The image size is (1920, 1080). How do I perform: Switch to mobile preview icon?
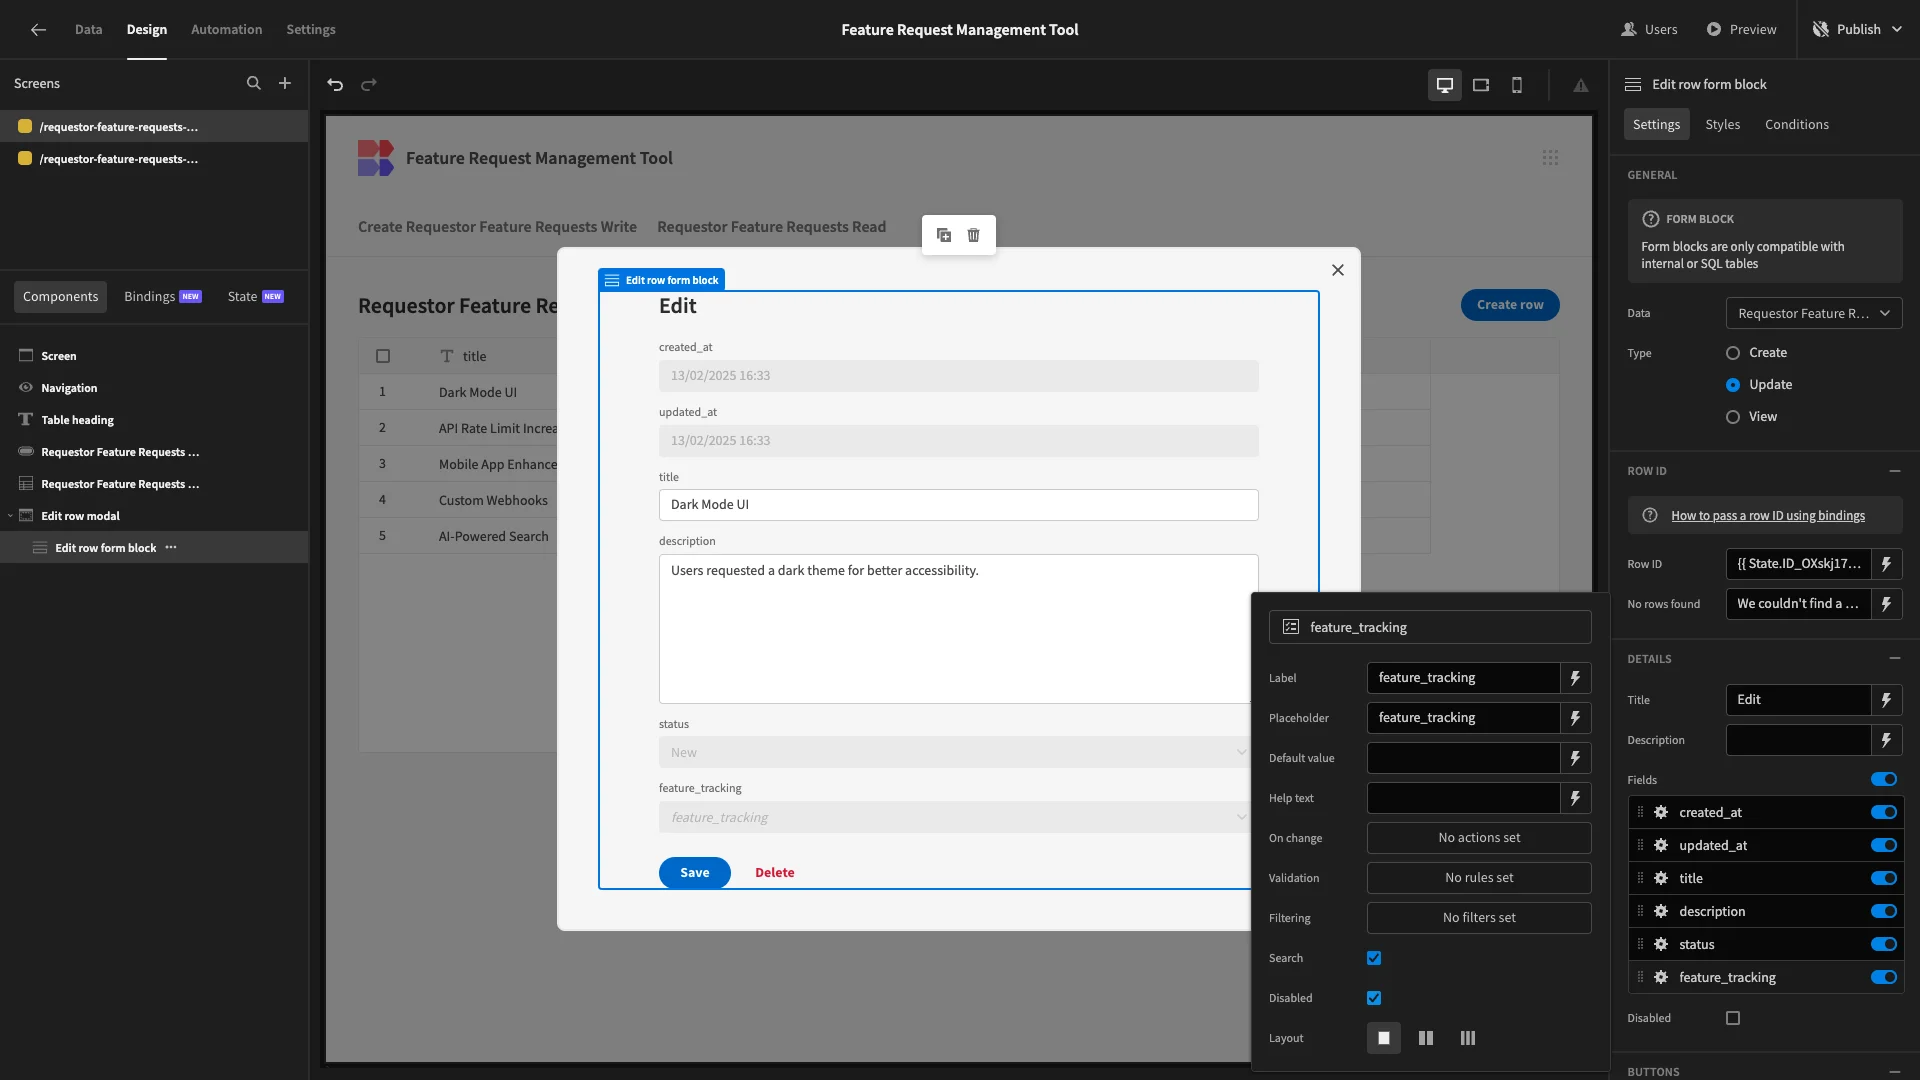pyautogui.click(x=1517, y=85)
